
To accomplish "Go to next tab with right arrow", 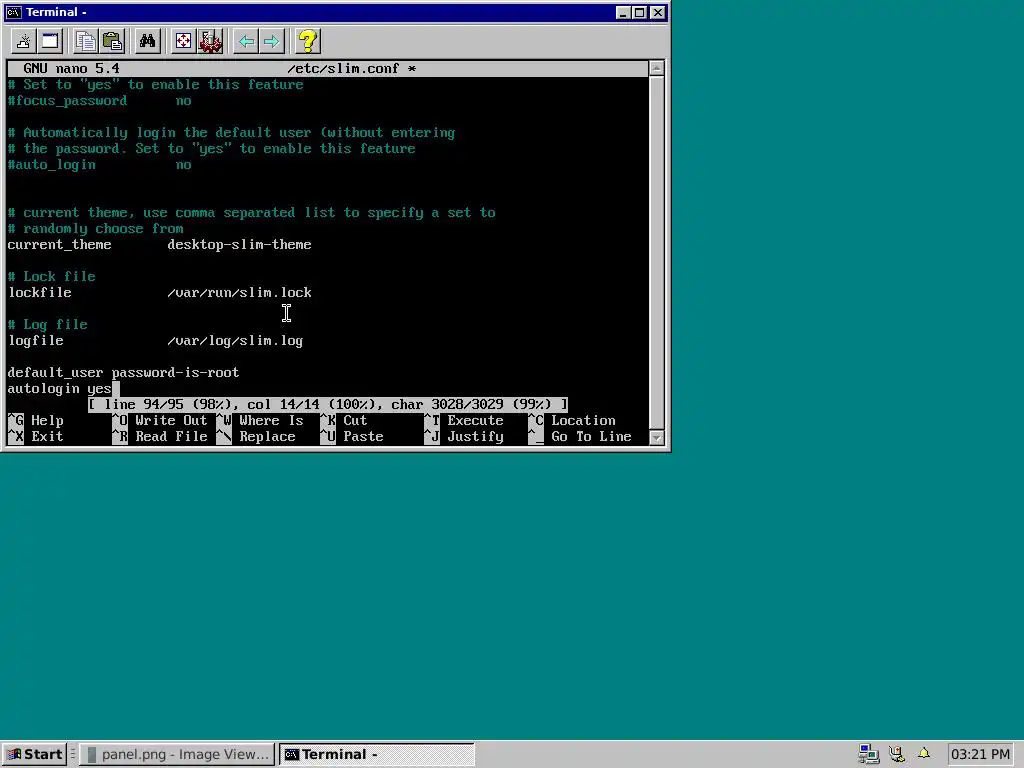I will point(272,42).
